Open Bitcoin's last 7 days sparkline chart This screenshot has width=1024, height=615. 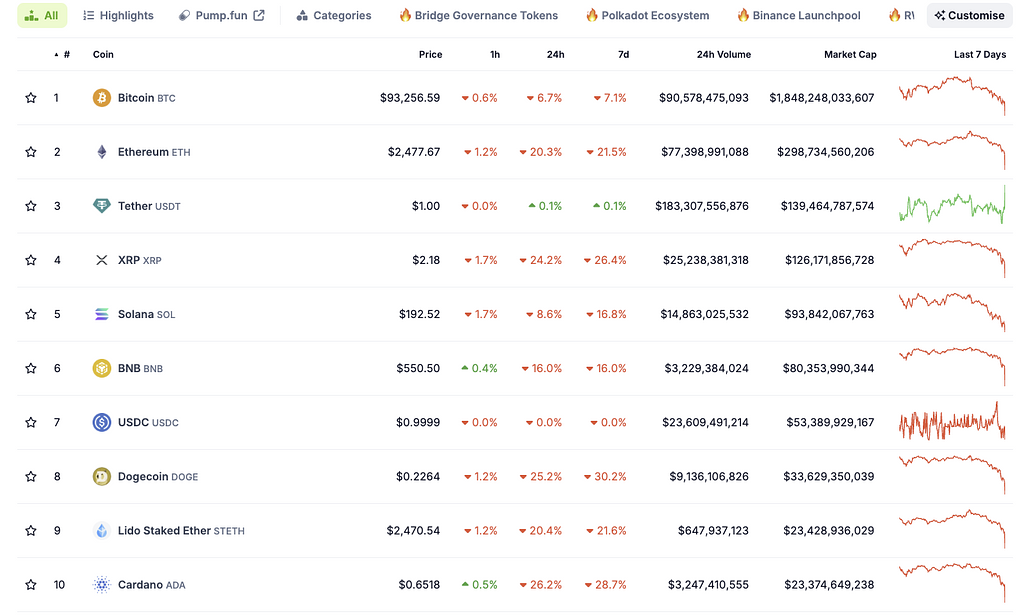coord(952,97)
